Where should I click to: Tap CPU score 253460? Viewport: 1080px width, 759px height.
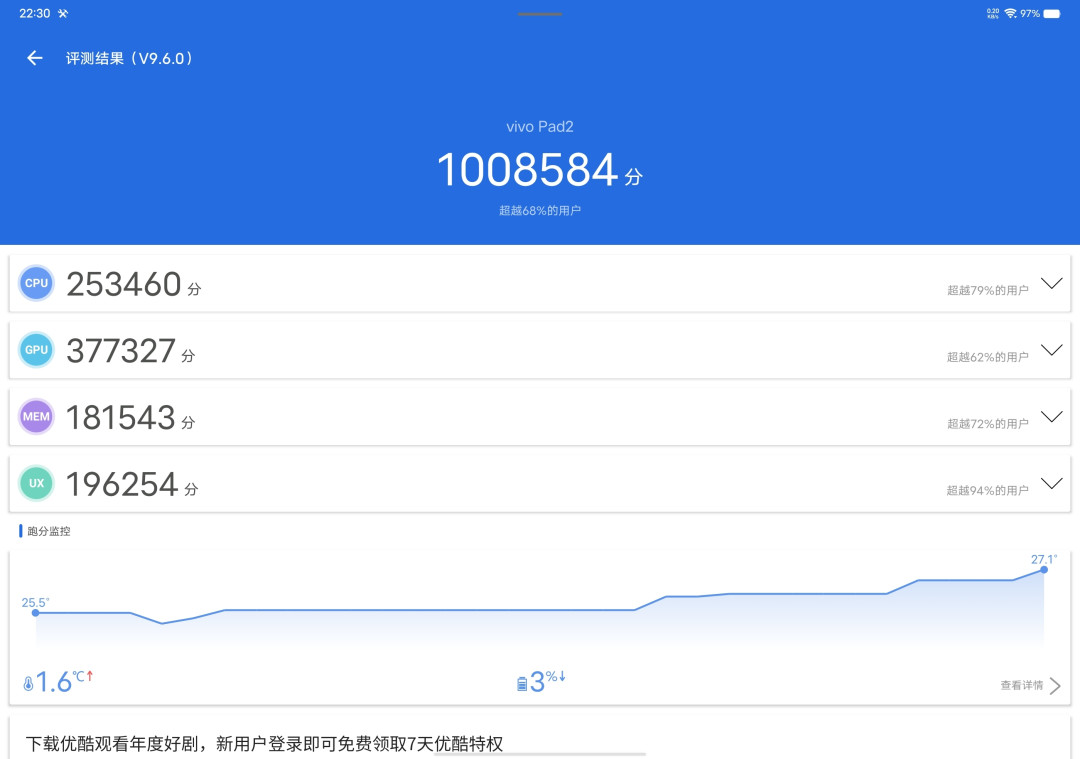124,284
